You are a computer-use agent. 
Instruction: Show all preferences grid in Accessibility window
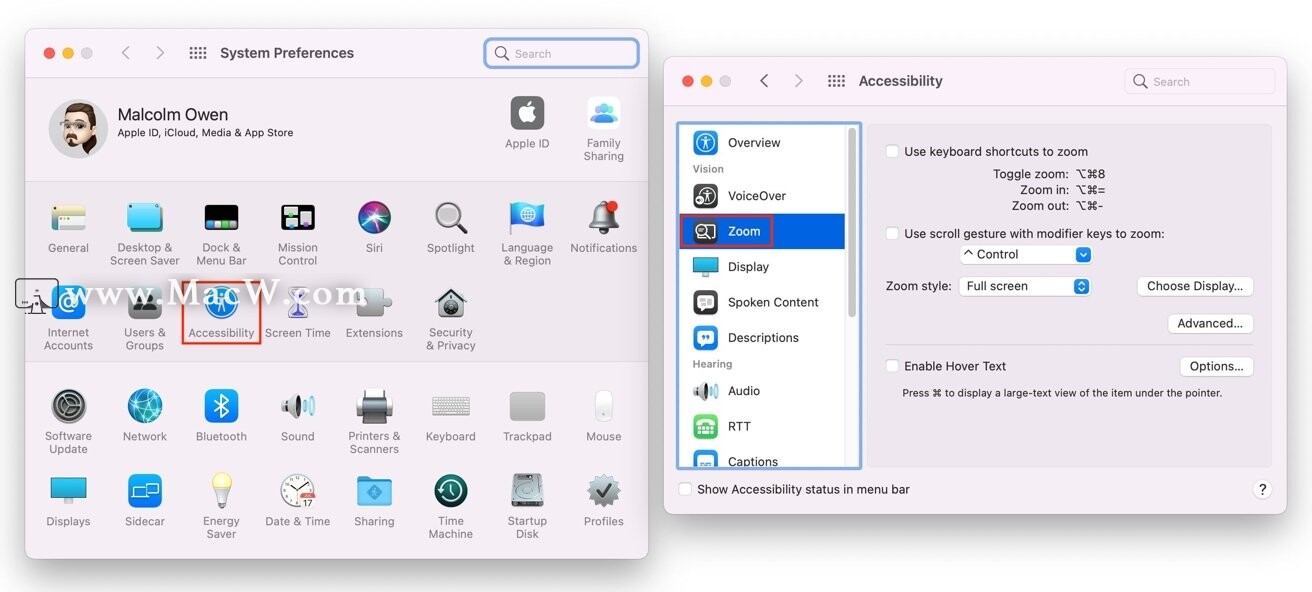pyautogui.click(x=837, y=81)
